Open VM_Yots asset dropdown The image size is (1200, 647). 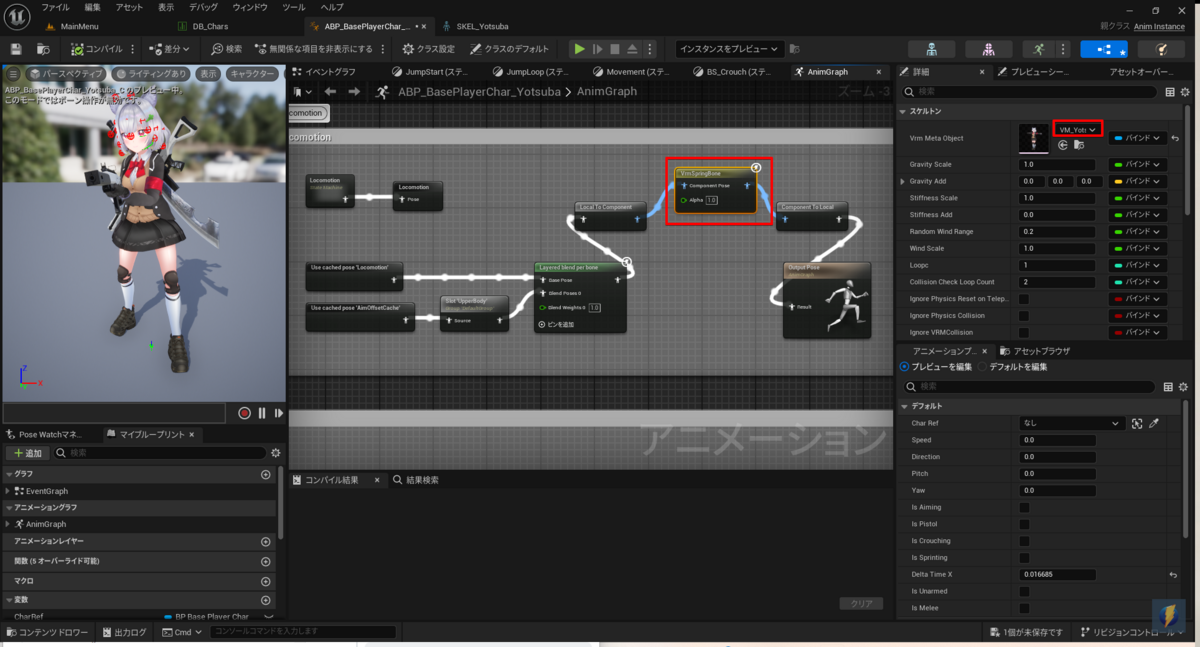(1078, 129)
